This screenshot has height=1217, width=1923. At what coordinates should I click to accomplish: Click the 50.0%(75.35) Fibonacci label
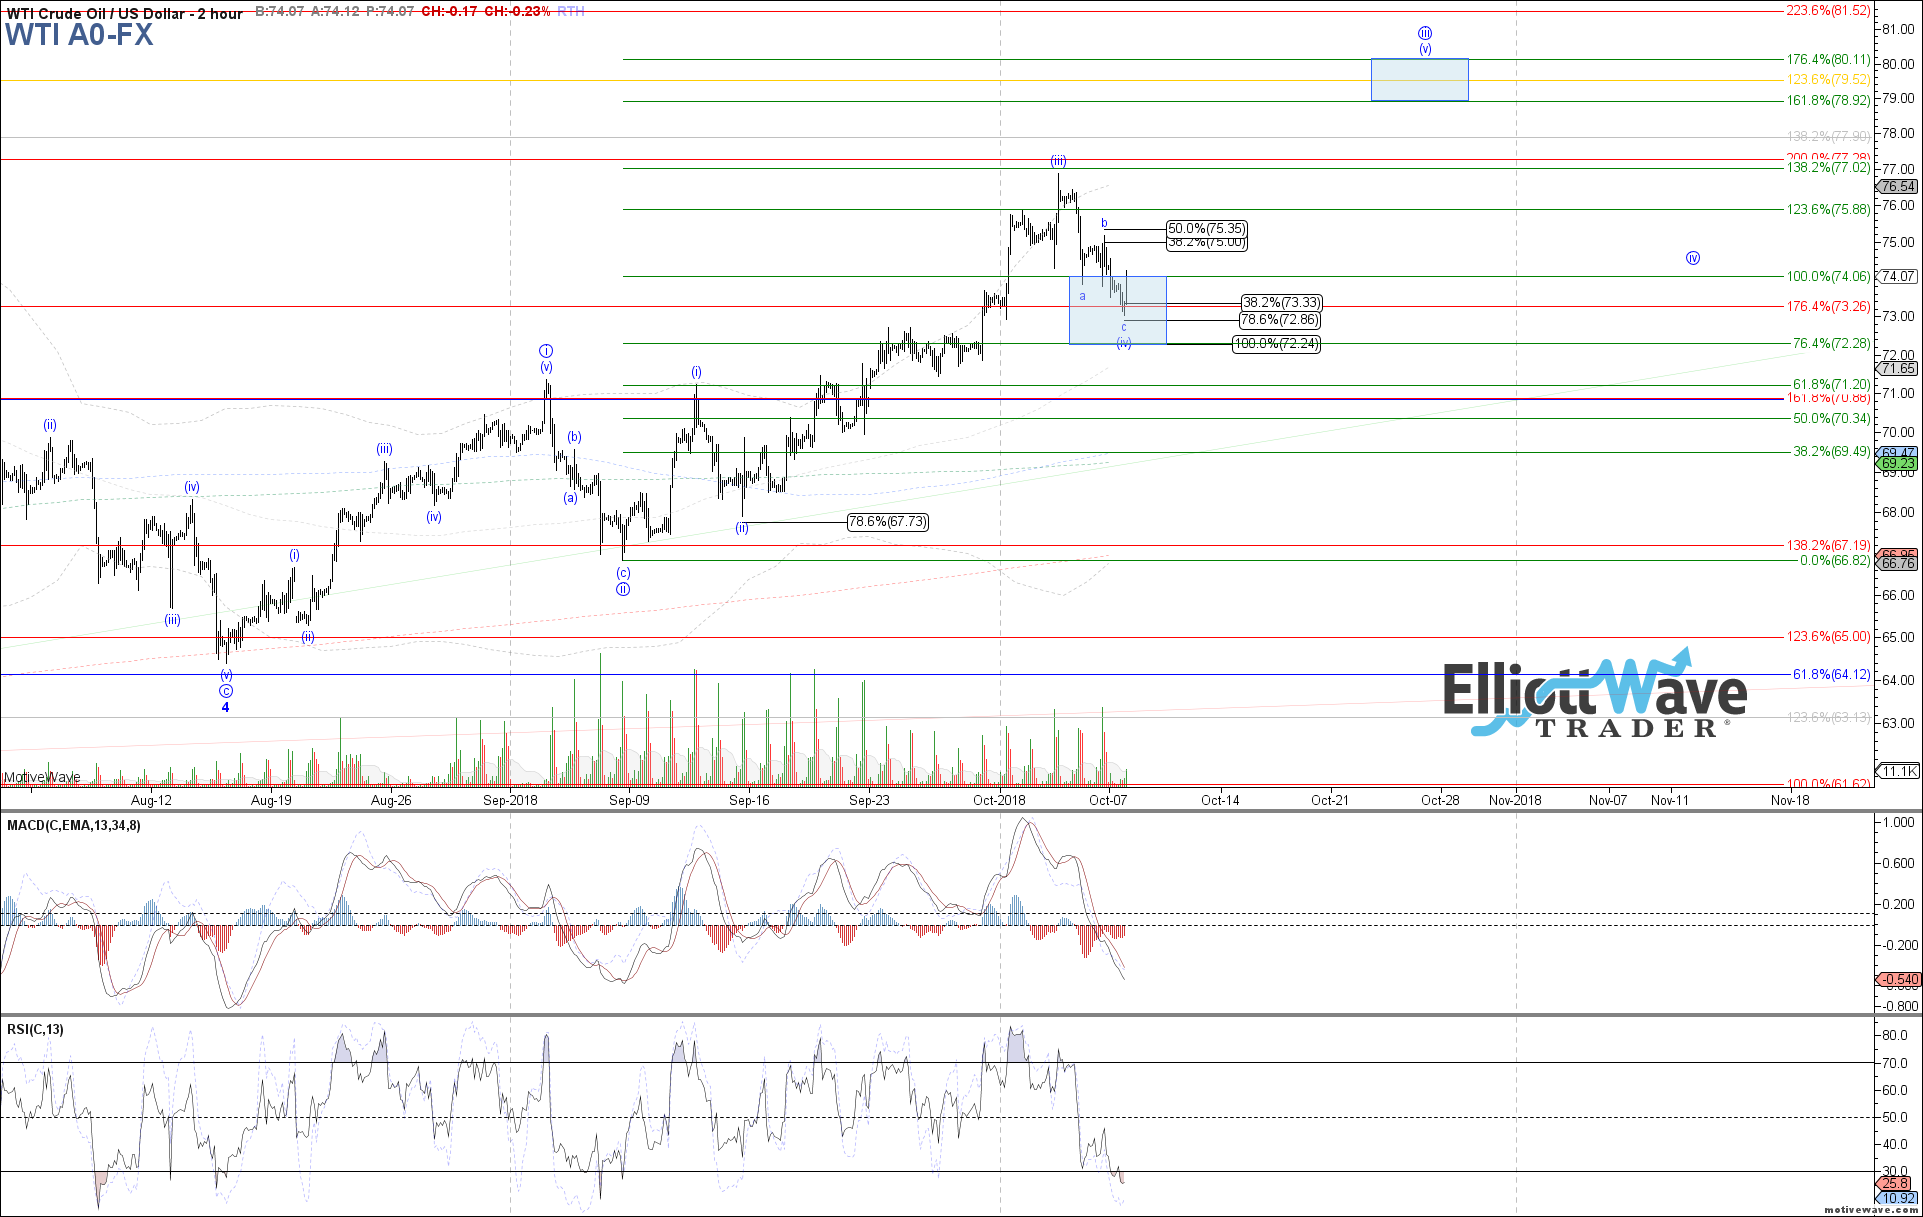click(x=1207, y=229)
